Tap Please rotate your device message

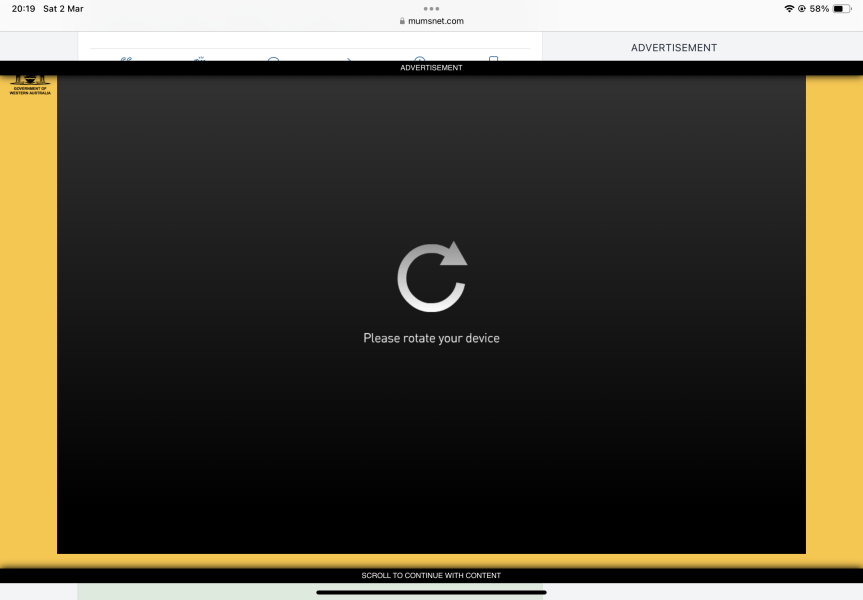[431, 338]
